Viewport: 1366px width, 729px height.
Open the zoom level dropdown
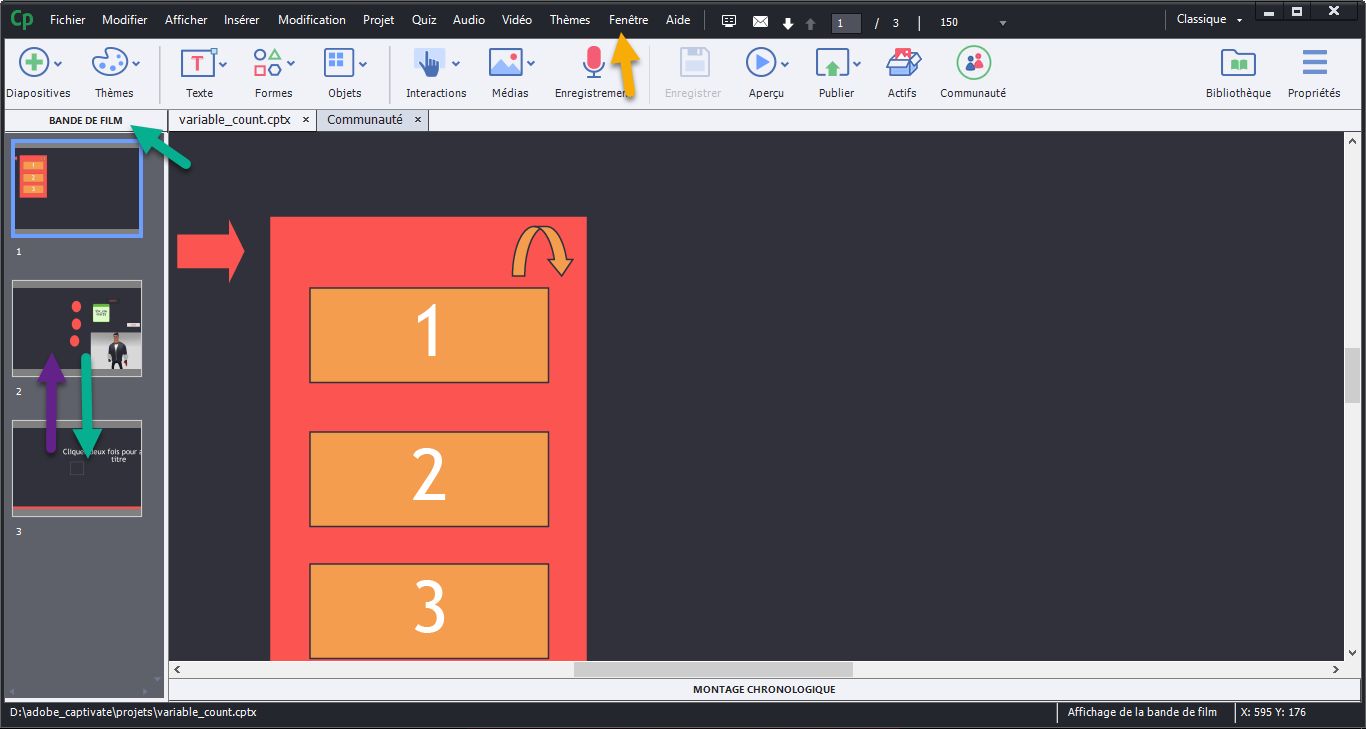click(x=1003, y=23)
